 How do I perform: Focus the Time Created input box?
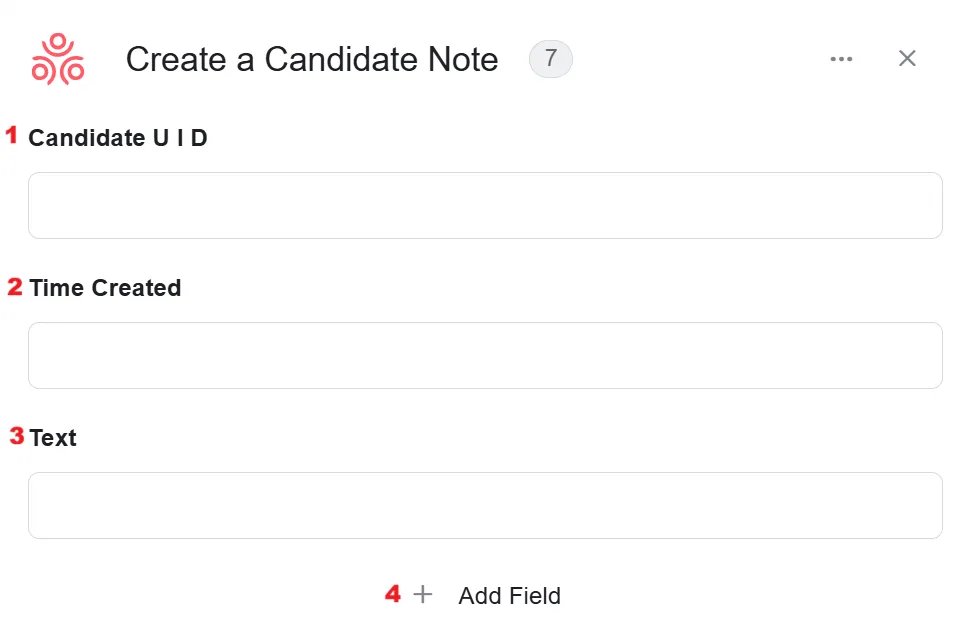[x=485, y=356]
